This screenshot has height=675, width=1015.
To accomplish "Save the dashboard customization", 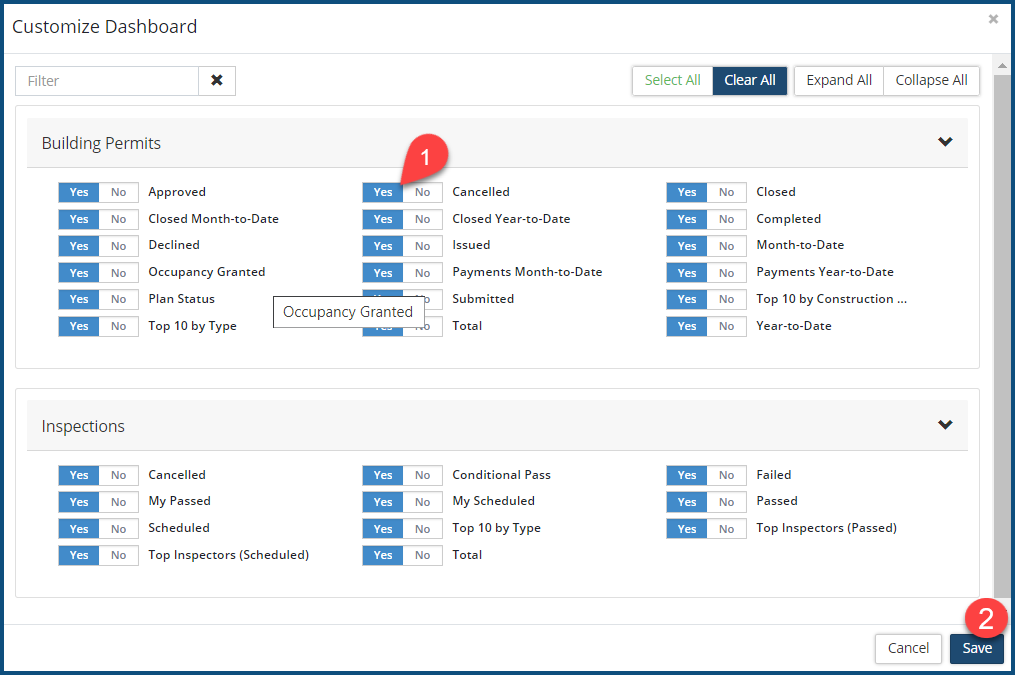I will (x=976, y=648).
